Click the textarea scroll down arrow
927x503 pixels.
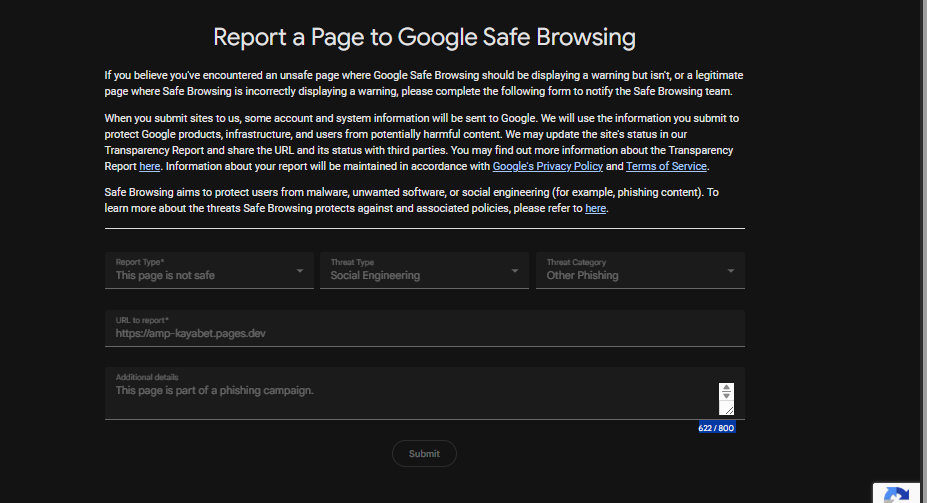726,396
